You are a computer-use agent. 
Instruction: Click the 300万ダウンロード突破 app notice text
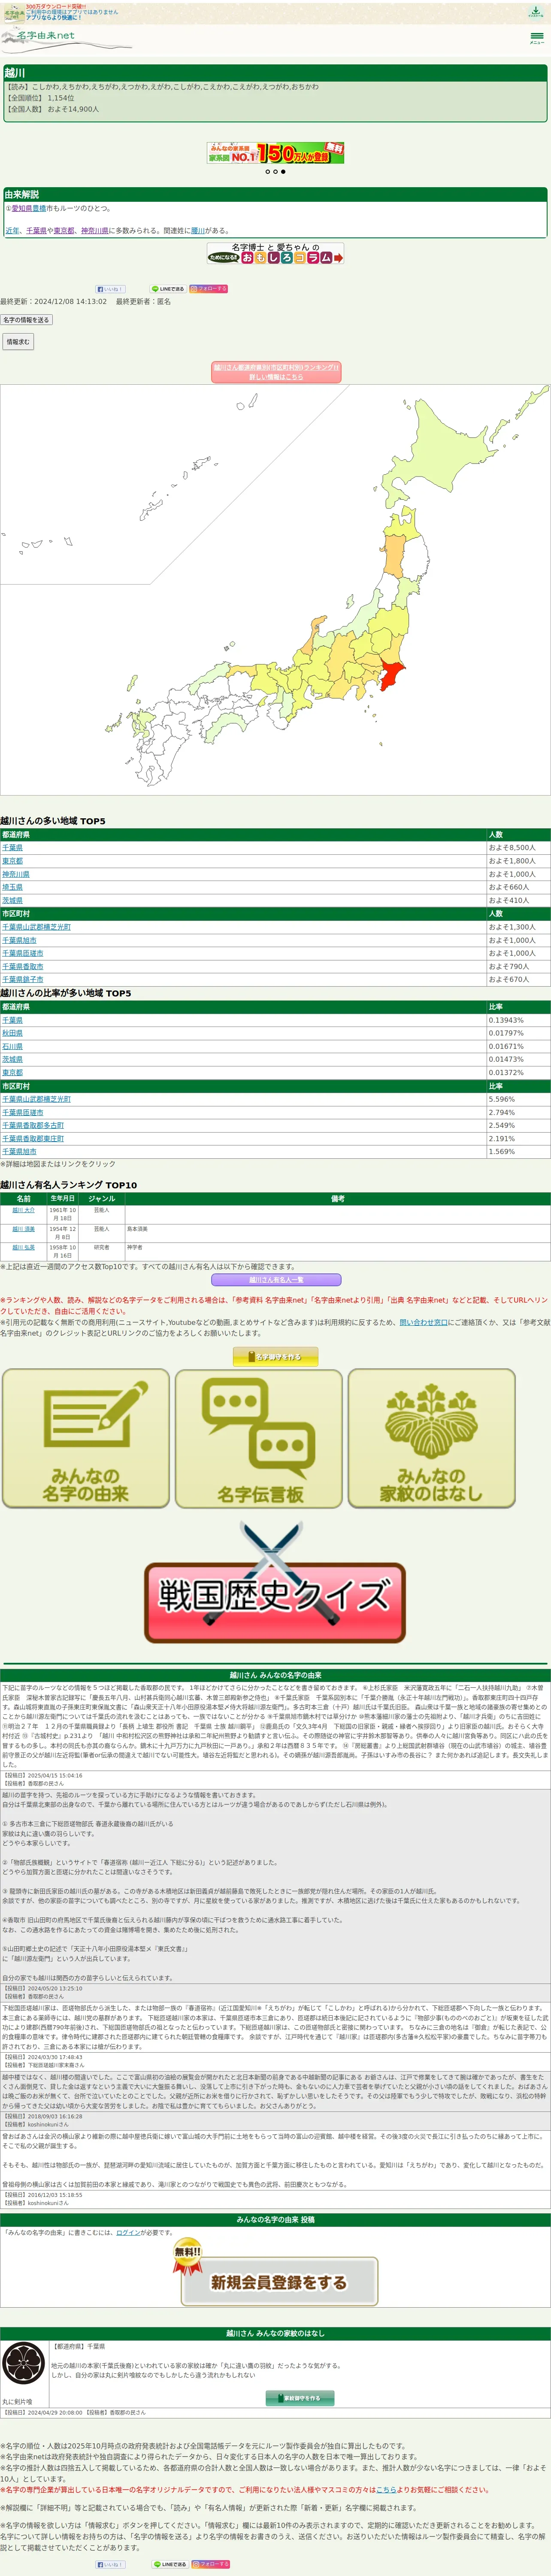[55, 6]
